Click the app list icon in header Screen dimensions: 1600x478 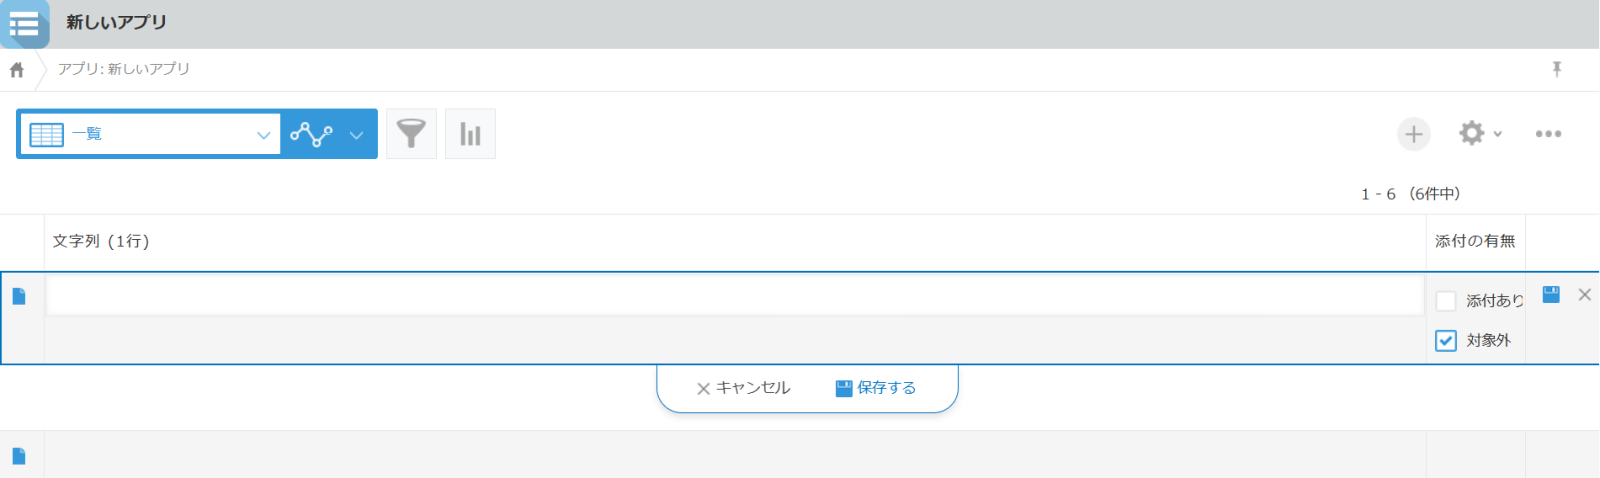point(24,23)
